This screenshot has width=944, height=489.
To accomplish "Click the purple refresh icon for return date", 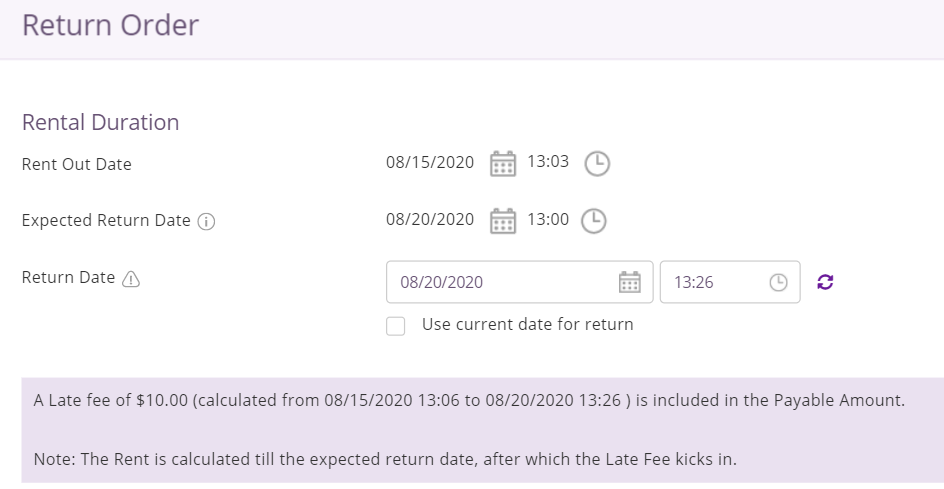I will (x=825, y=282).
